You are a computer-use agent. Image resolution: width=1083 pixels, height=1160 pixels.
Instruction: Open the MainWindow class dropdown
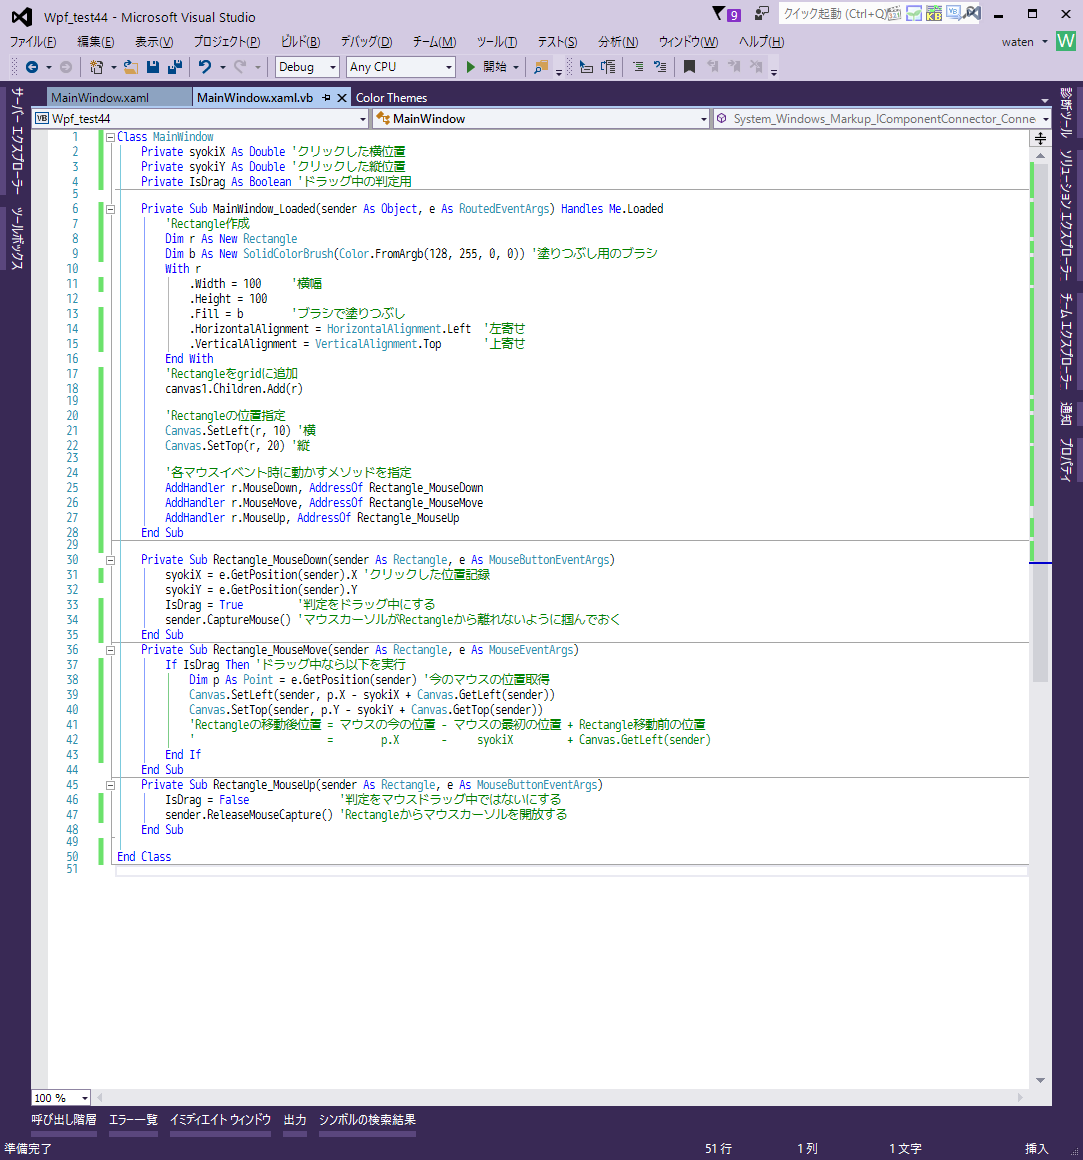(x=541, y=119)
